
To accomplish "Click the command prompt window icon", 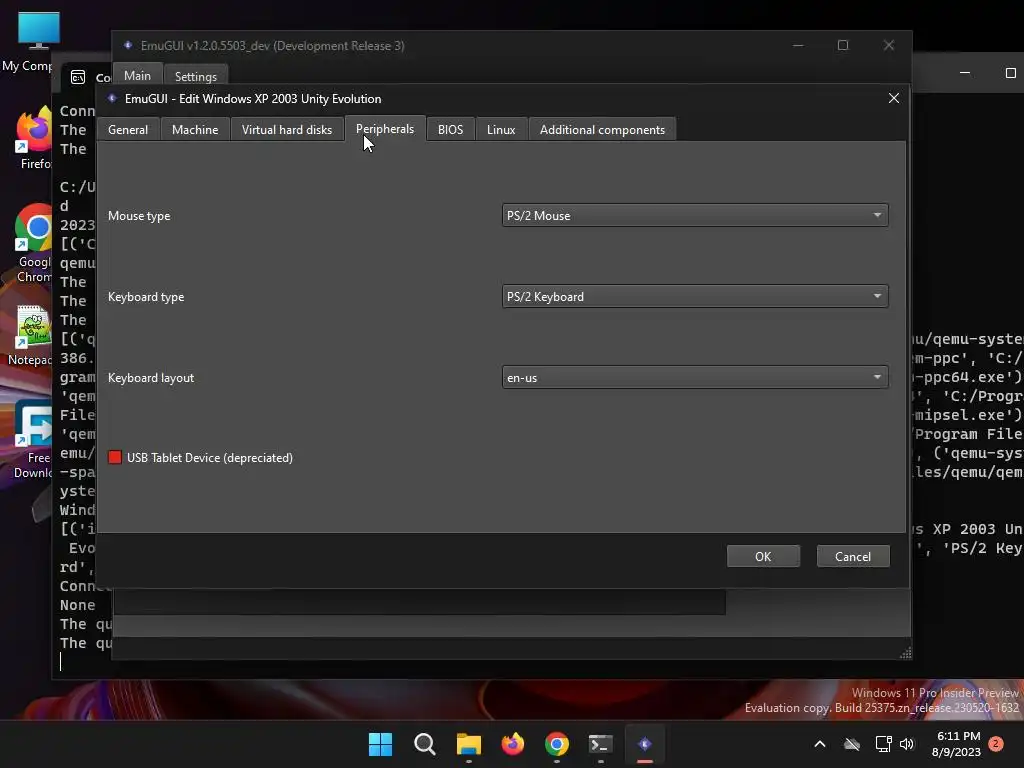I will (x=78, y=77).
